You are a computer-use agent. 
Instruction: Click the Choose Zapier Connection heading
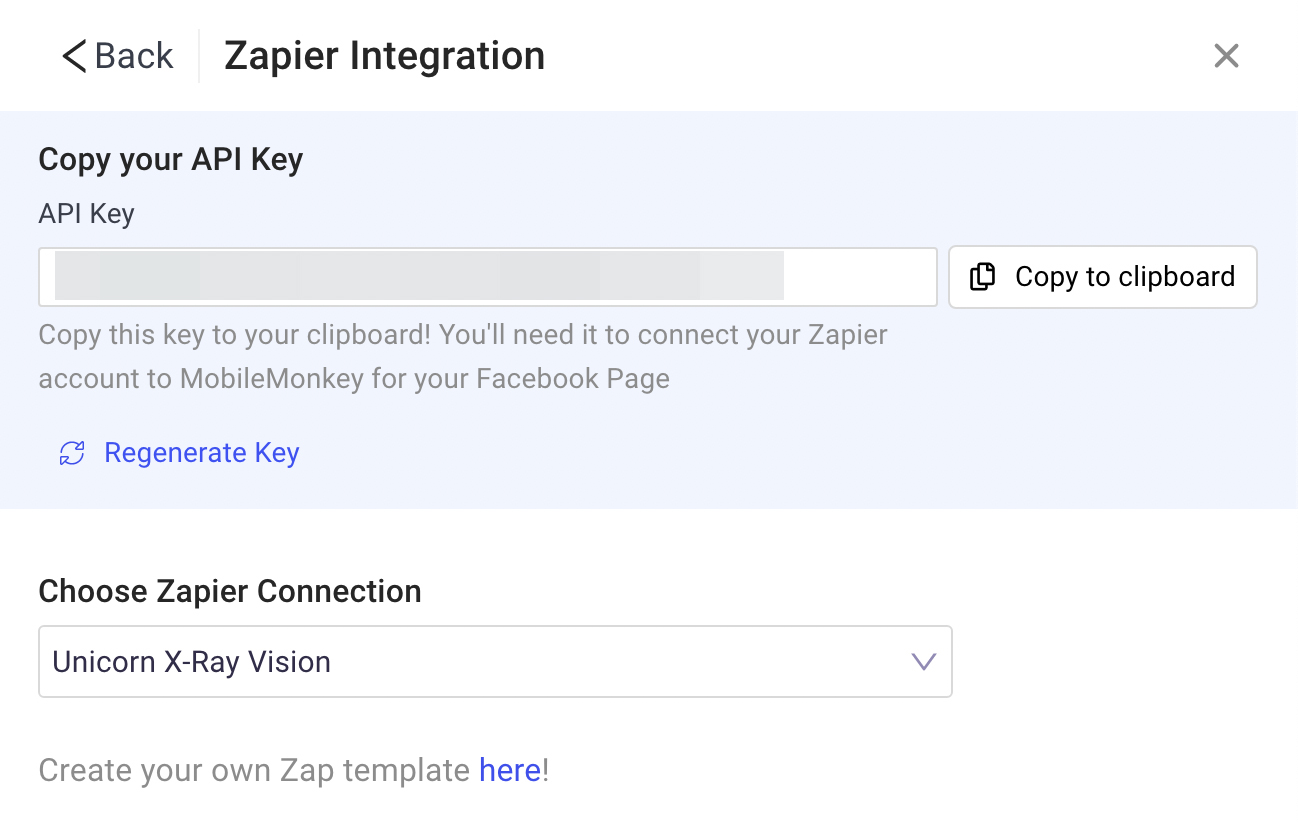pos(229,591)
